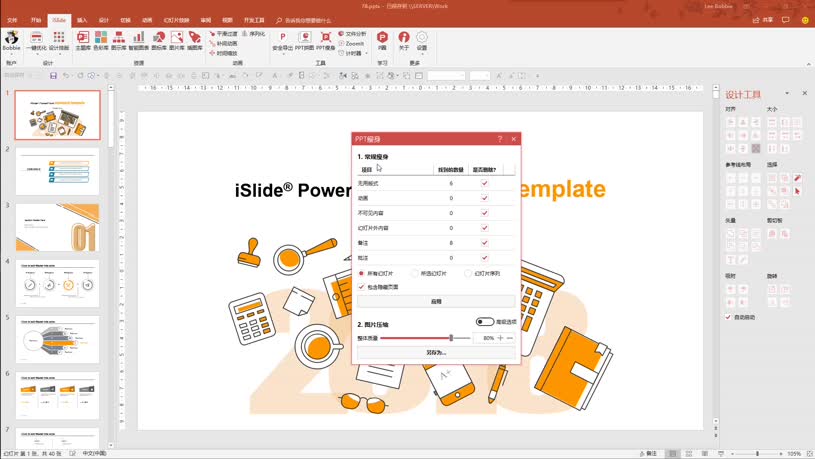The height and width of the screenshot is (459, 815).
Task: Click the undo arrow in quick access bar
Action: tap(66, 76)
